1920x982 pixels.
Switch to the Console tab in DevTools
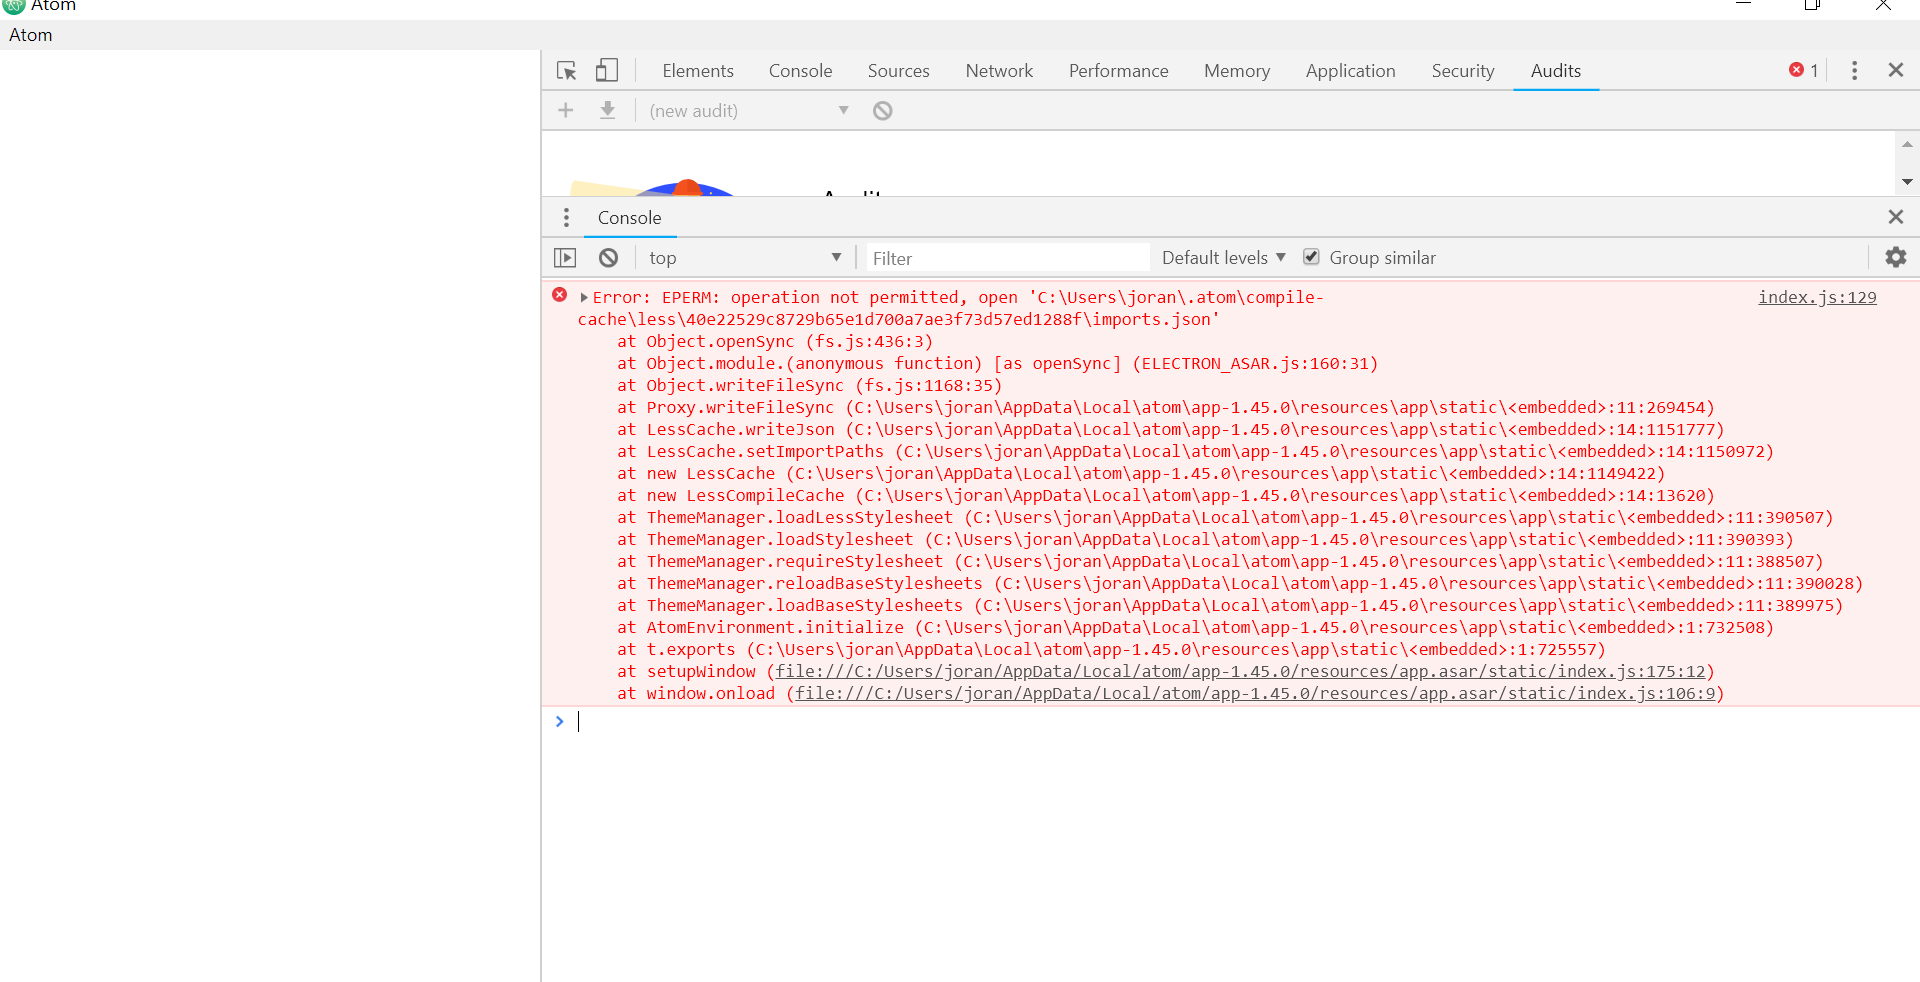point(800,71)
